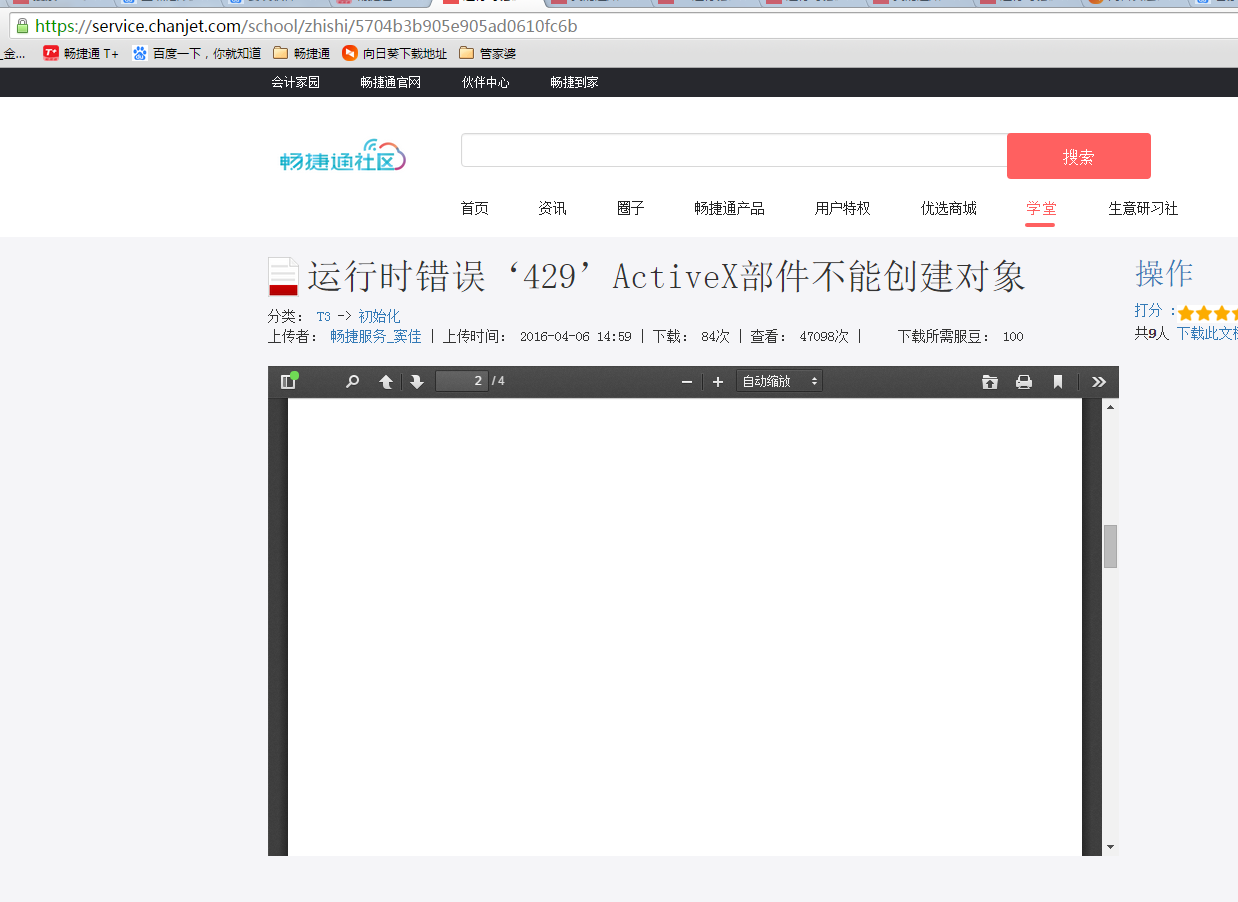Click the 初始化 category link
1238x902 pixels.
[x=379, y=316]
